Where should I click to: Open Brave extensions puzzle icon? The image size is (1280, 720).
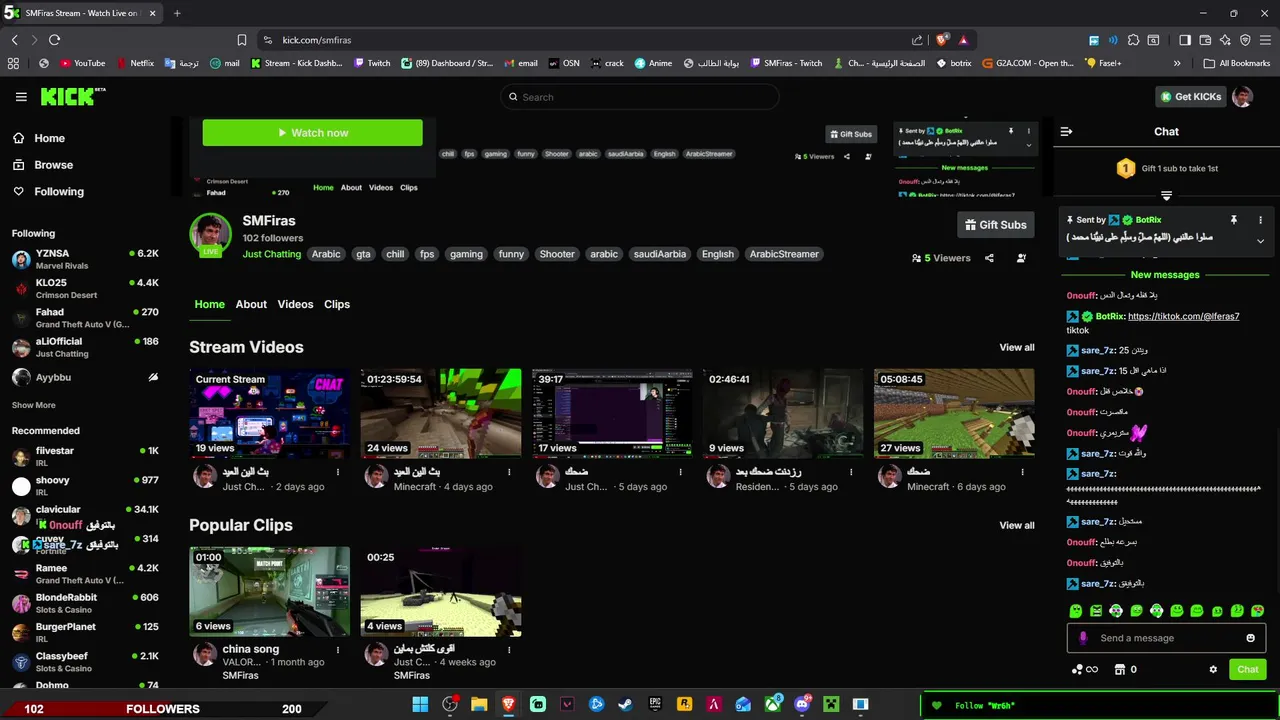pos(1133,40)
